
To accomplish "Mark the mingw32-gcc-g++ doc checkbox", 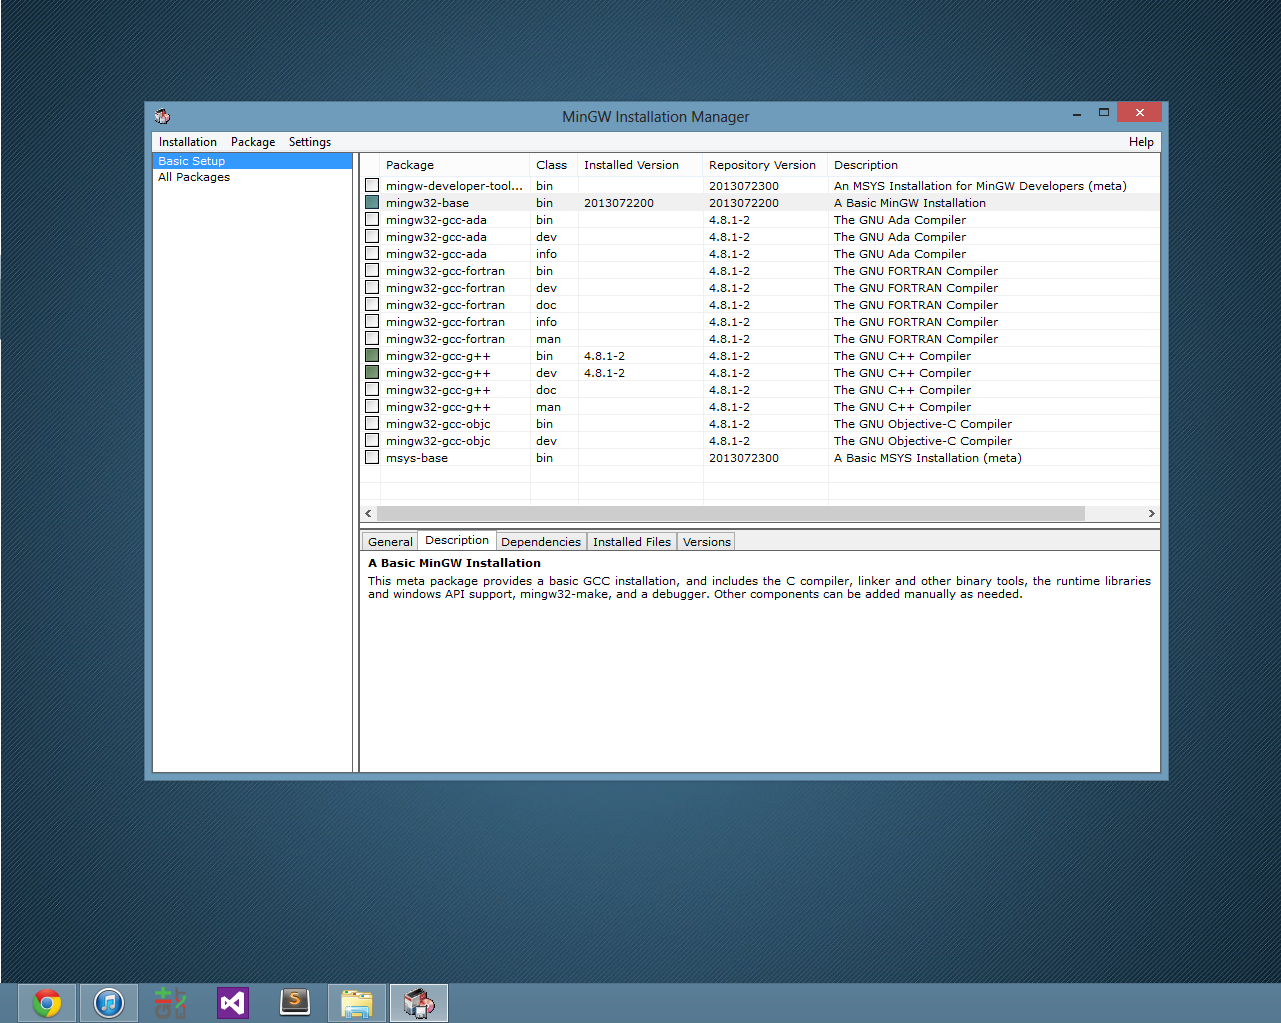I will coord(372,389).
